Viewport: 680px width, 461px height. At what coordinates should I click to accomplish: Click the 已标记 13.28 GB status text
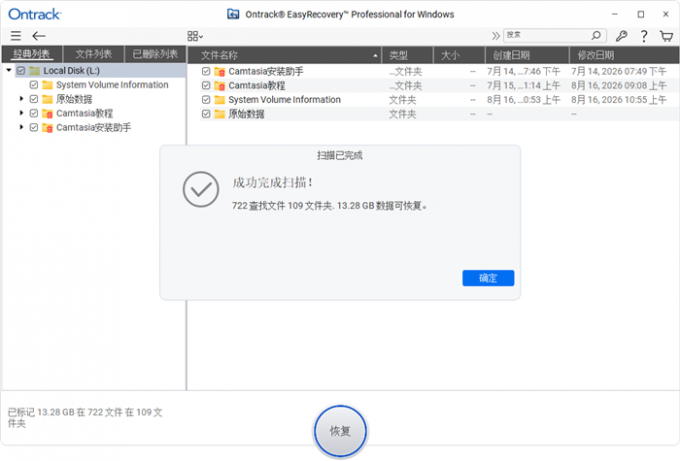point(85,417)
